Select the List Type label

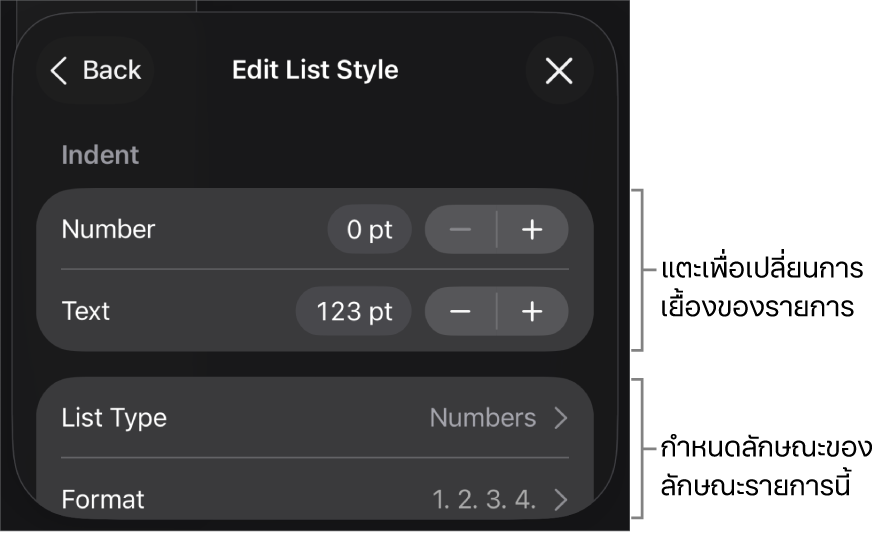click(114, 418)
